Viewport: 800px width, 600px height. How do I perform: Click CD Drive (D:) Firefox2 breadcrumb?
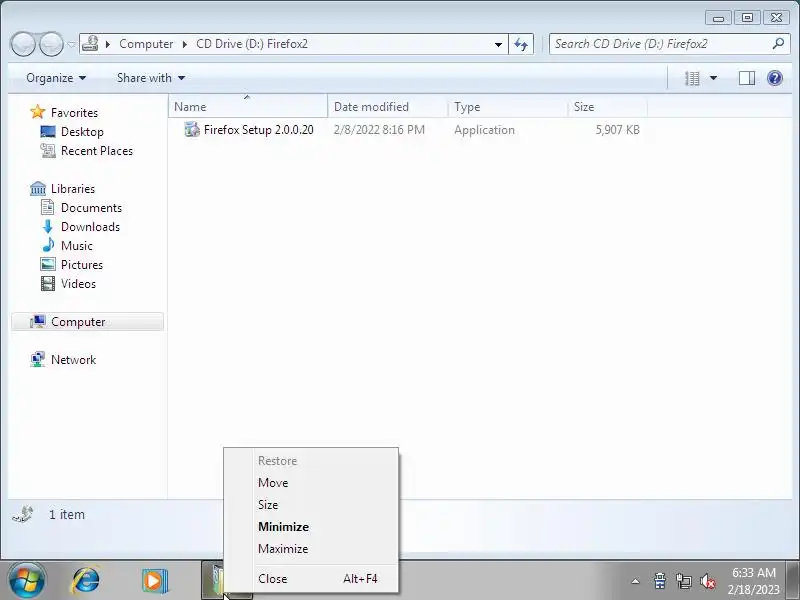click(x=252, y=44)
